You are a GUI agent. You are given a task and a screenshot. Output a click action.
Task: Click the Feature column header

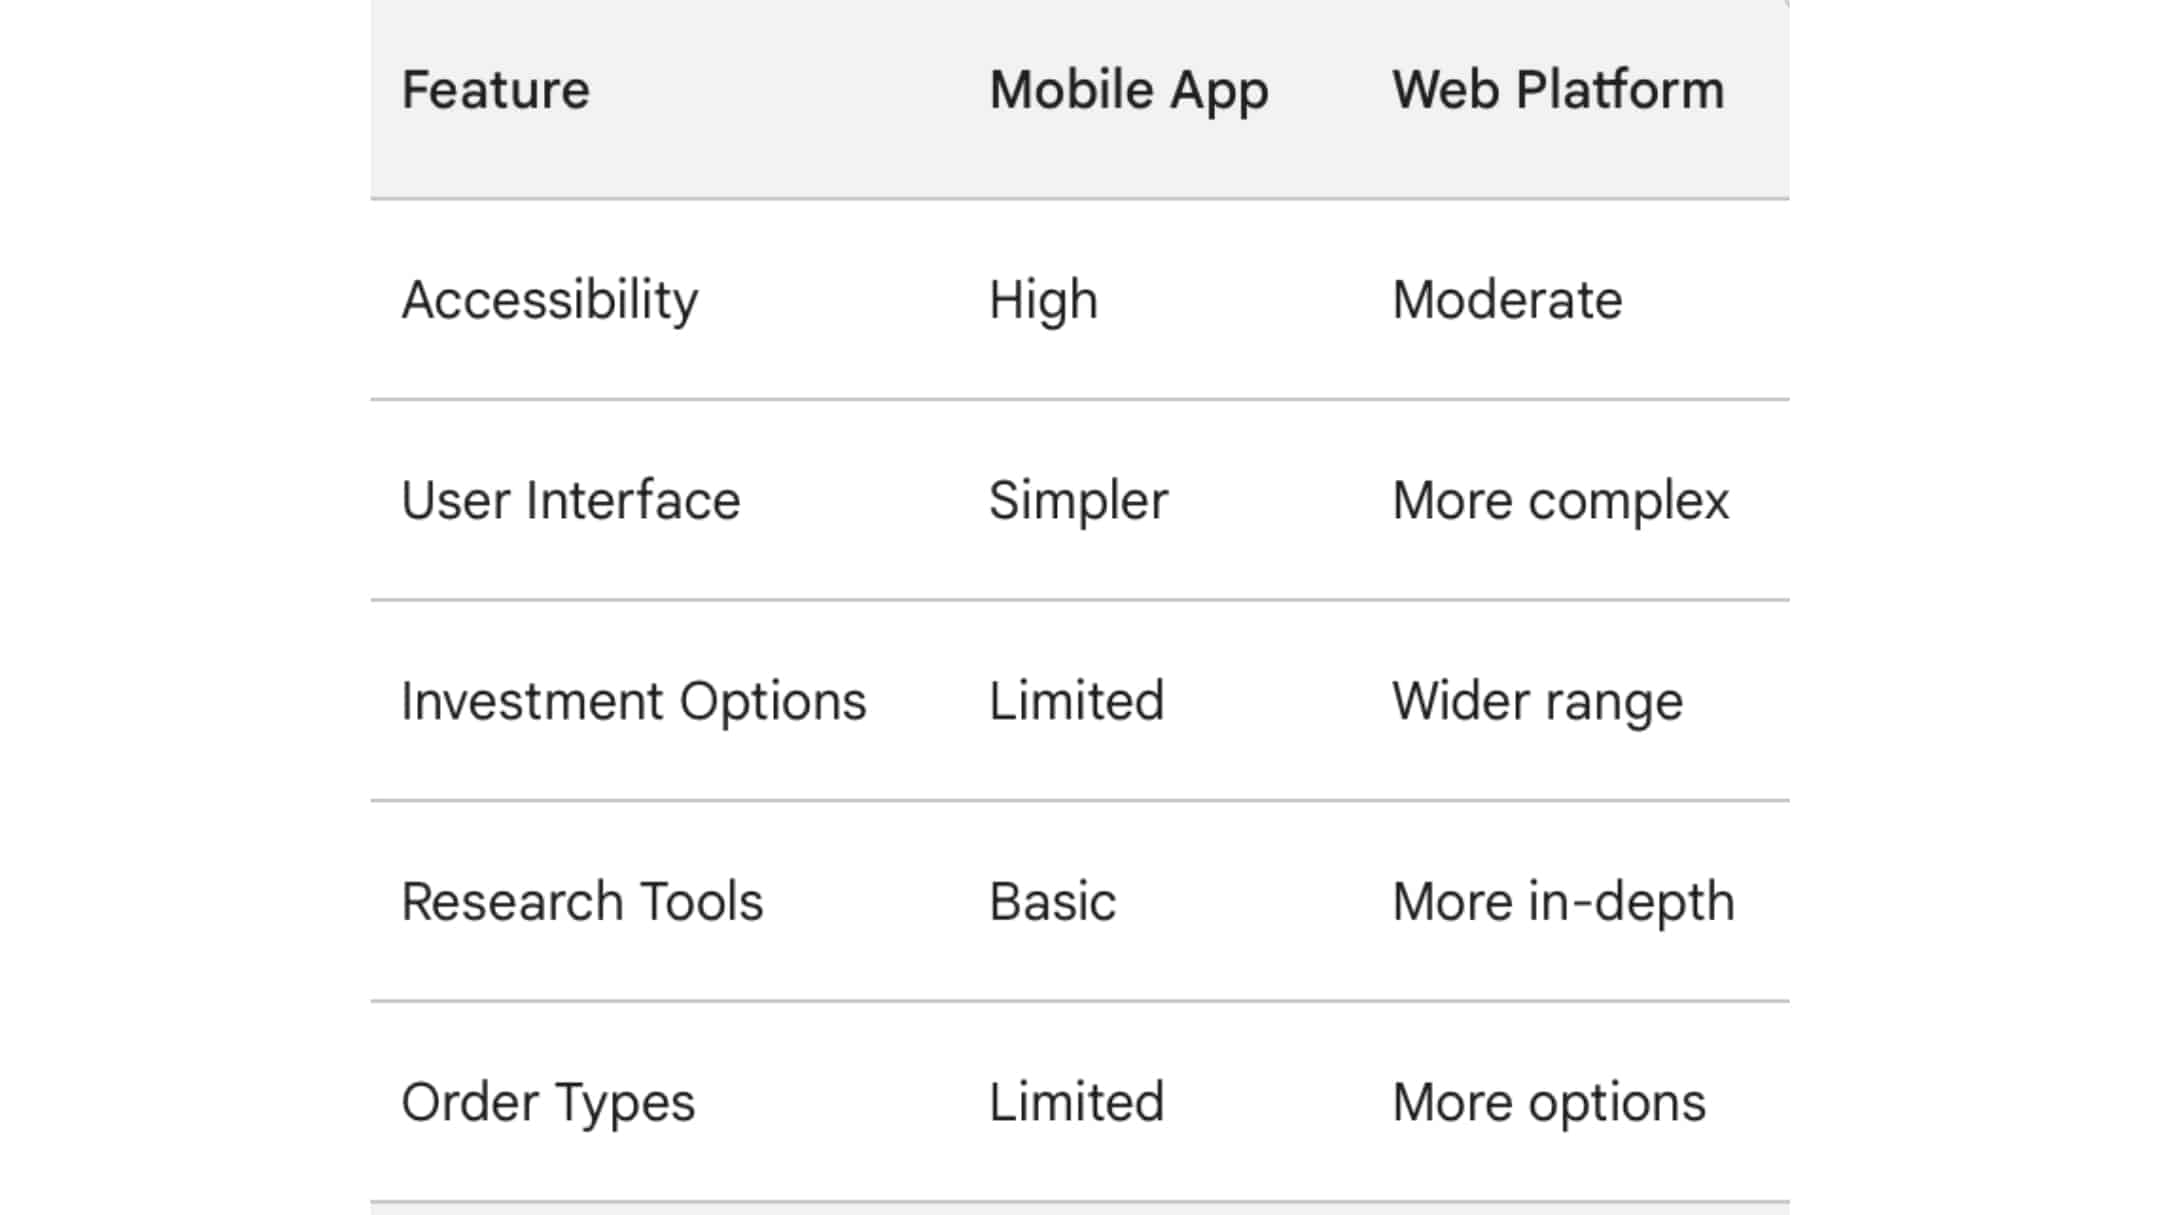[x=495, y=90]
